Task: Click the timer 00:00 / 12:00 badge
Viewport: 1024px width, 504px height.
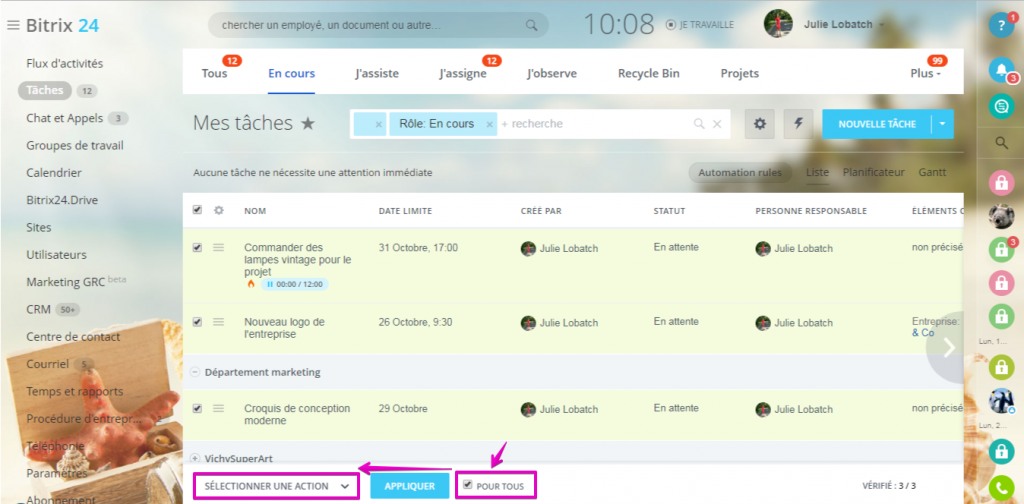Action: pos(295,284)
